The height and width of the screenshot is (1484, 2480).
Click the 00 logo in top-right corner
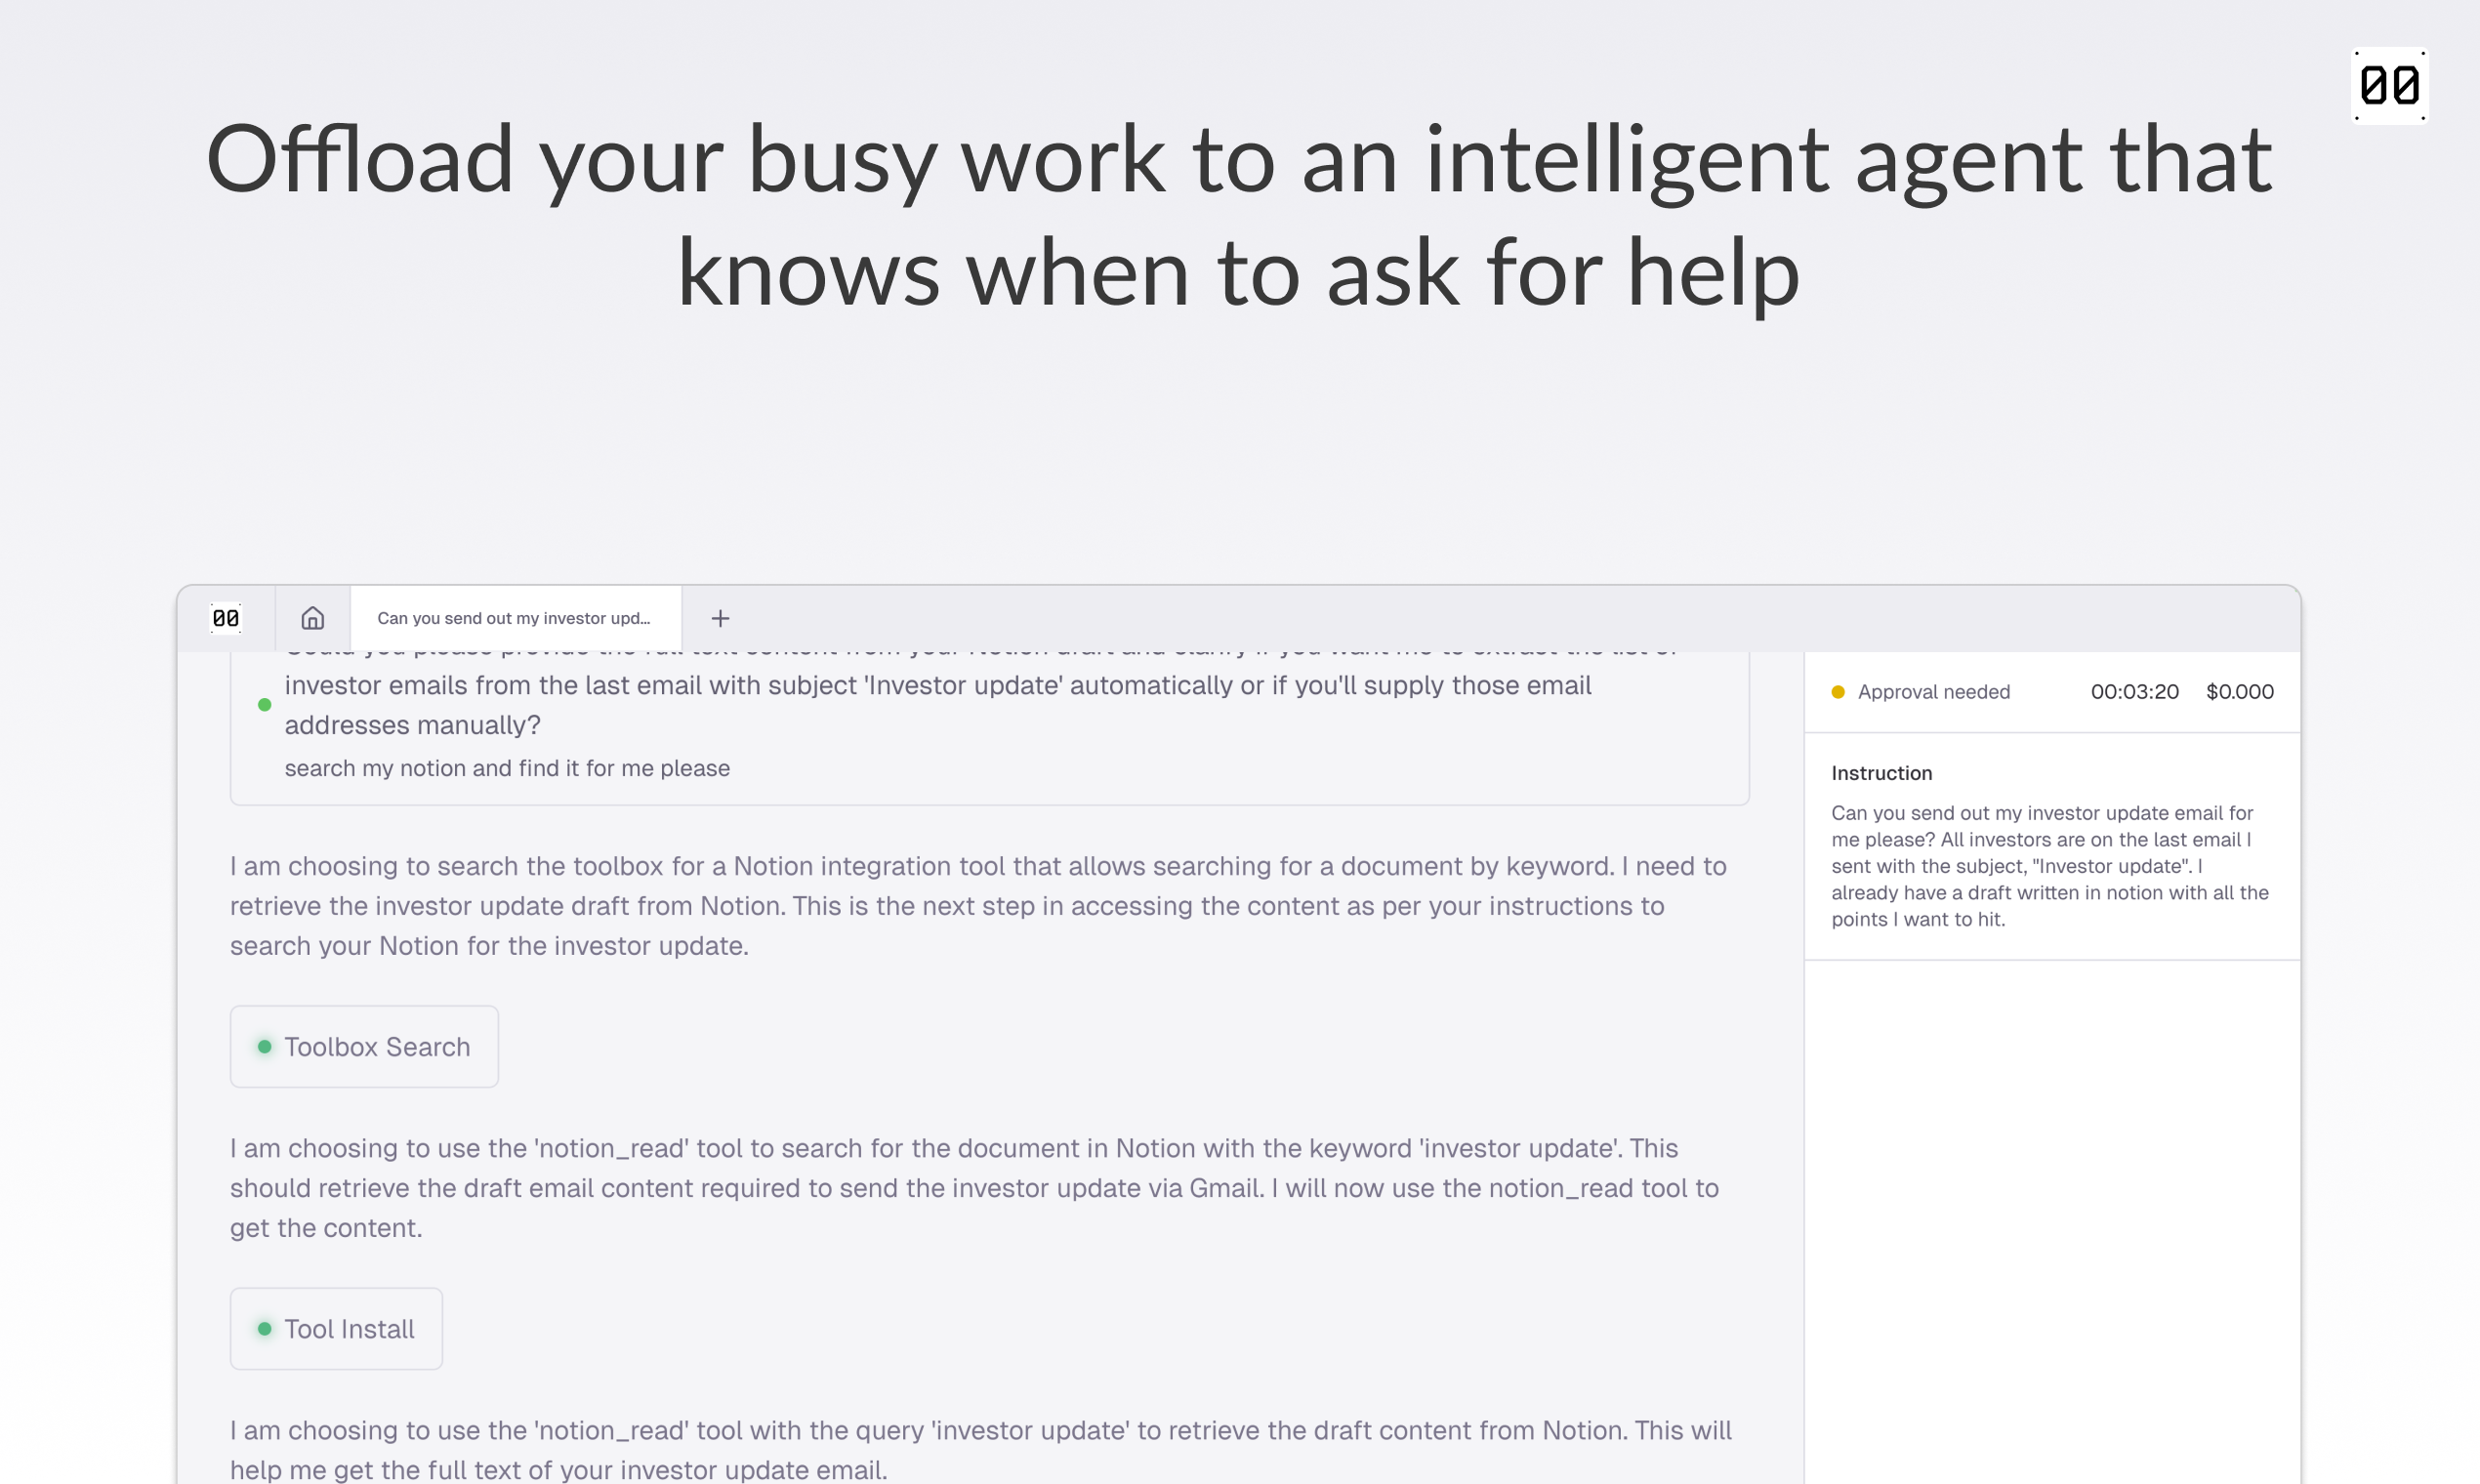coord(2389,86)
